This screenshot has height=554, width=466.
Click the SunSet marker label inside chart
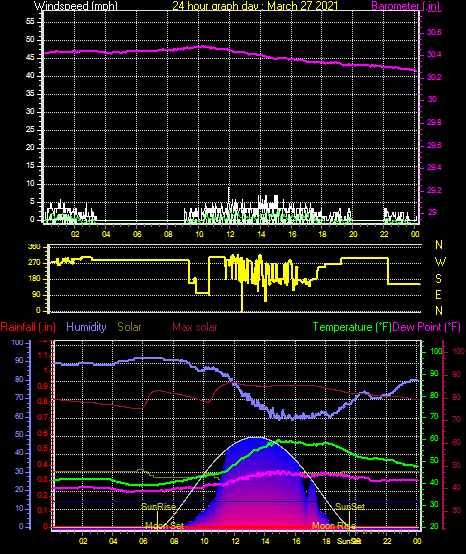pos(350,507)
